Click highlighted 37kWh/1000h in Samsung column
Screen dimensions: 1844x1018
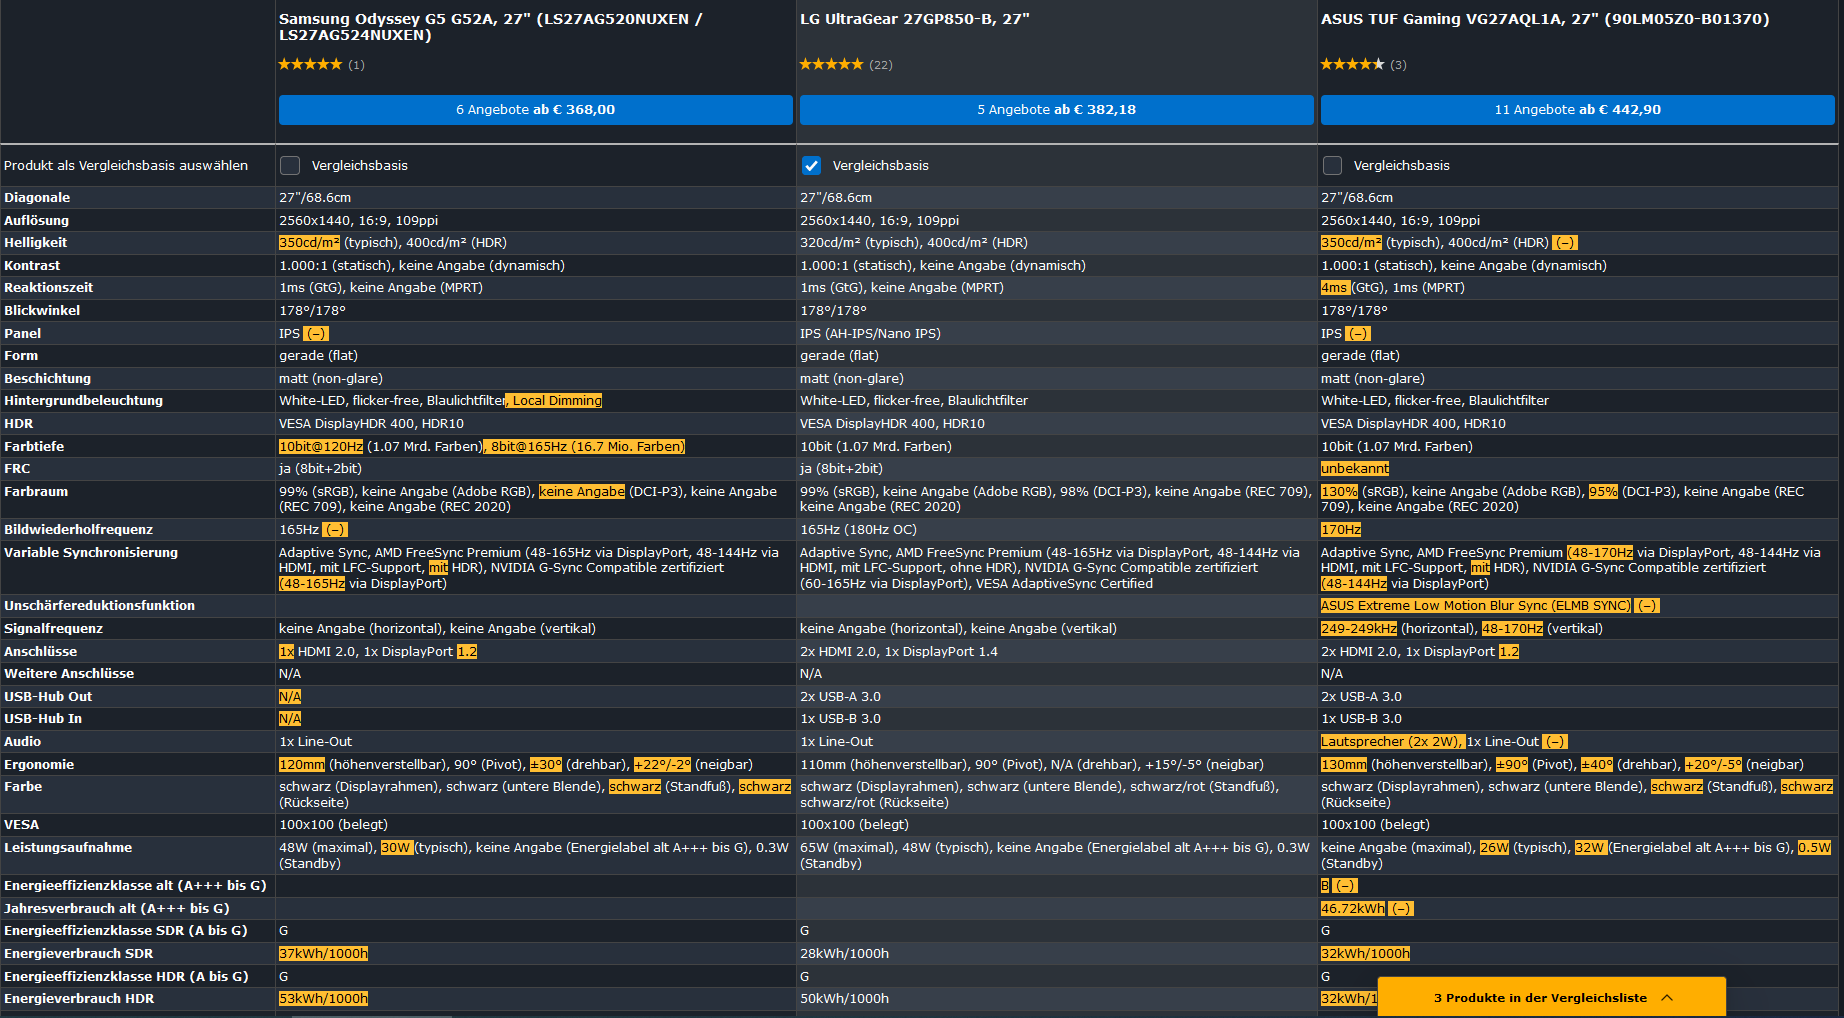pyautogui.click(x=323, y=954)
